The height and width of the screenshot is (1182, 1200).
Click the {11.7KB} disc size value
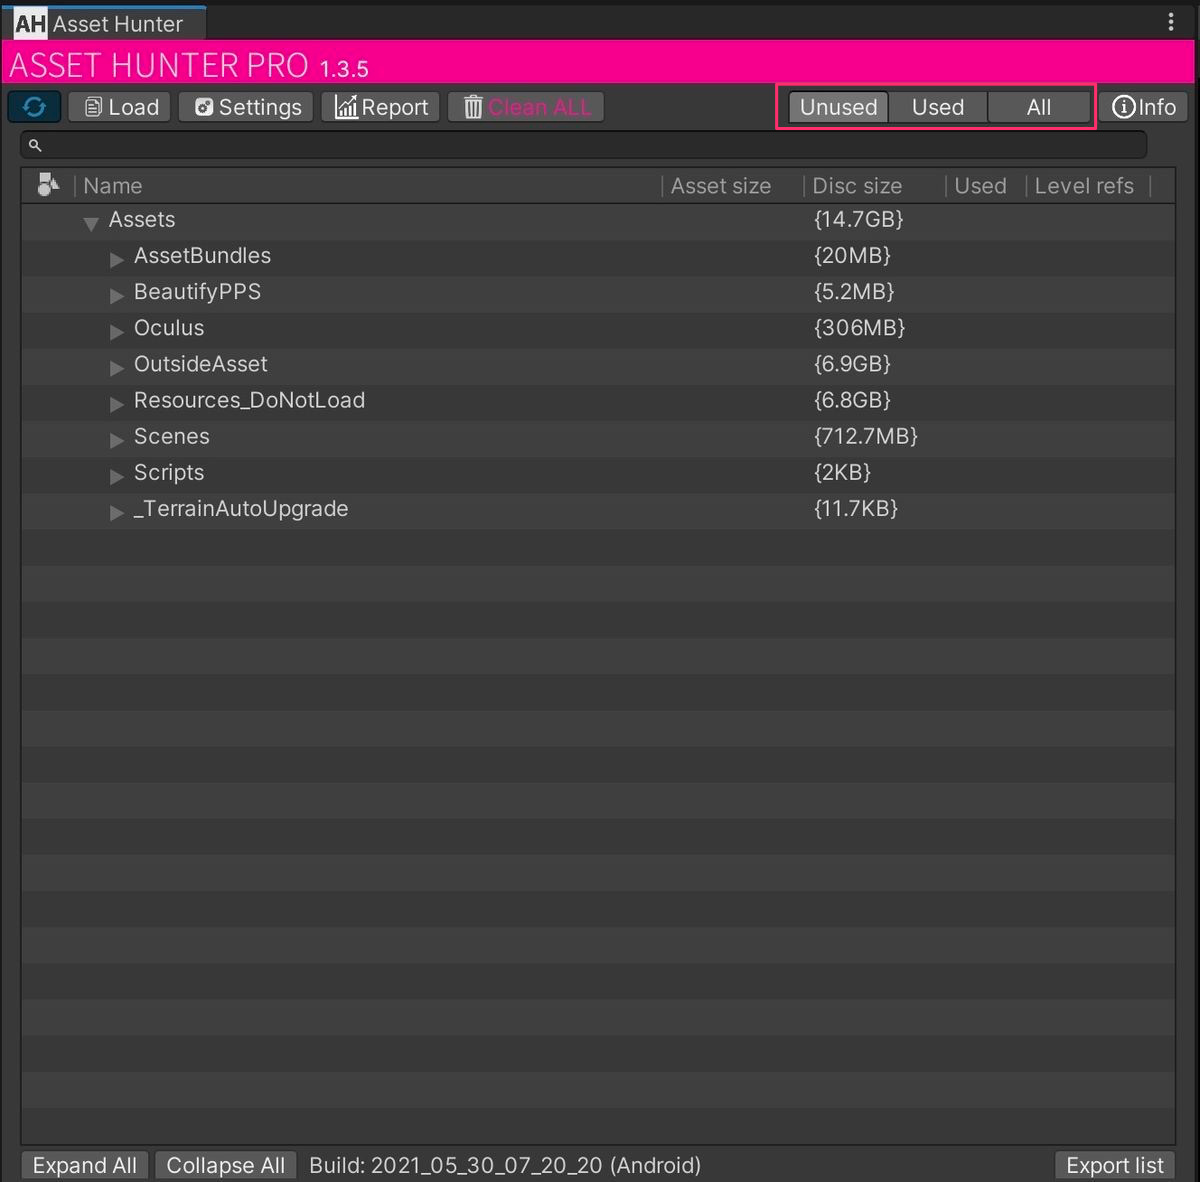click(x=856, y=508)
